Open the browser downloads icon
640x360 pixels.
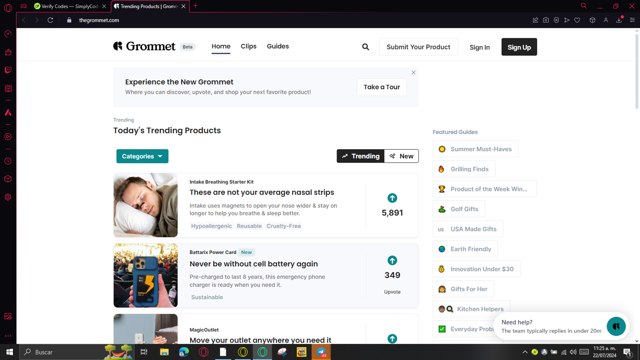[619, 20]
